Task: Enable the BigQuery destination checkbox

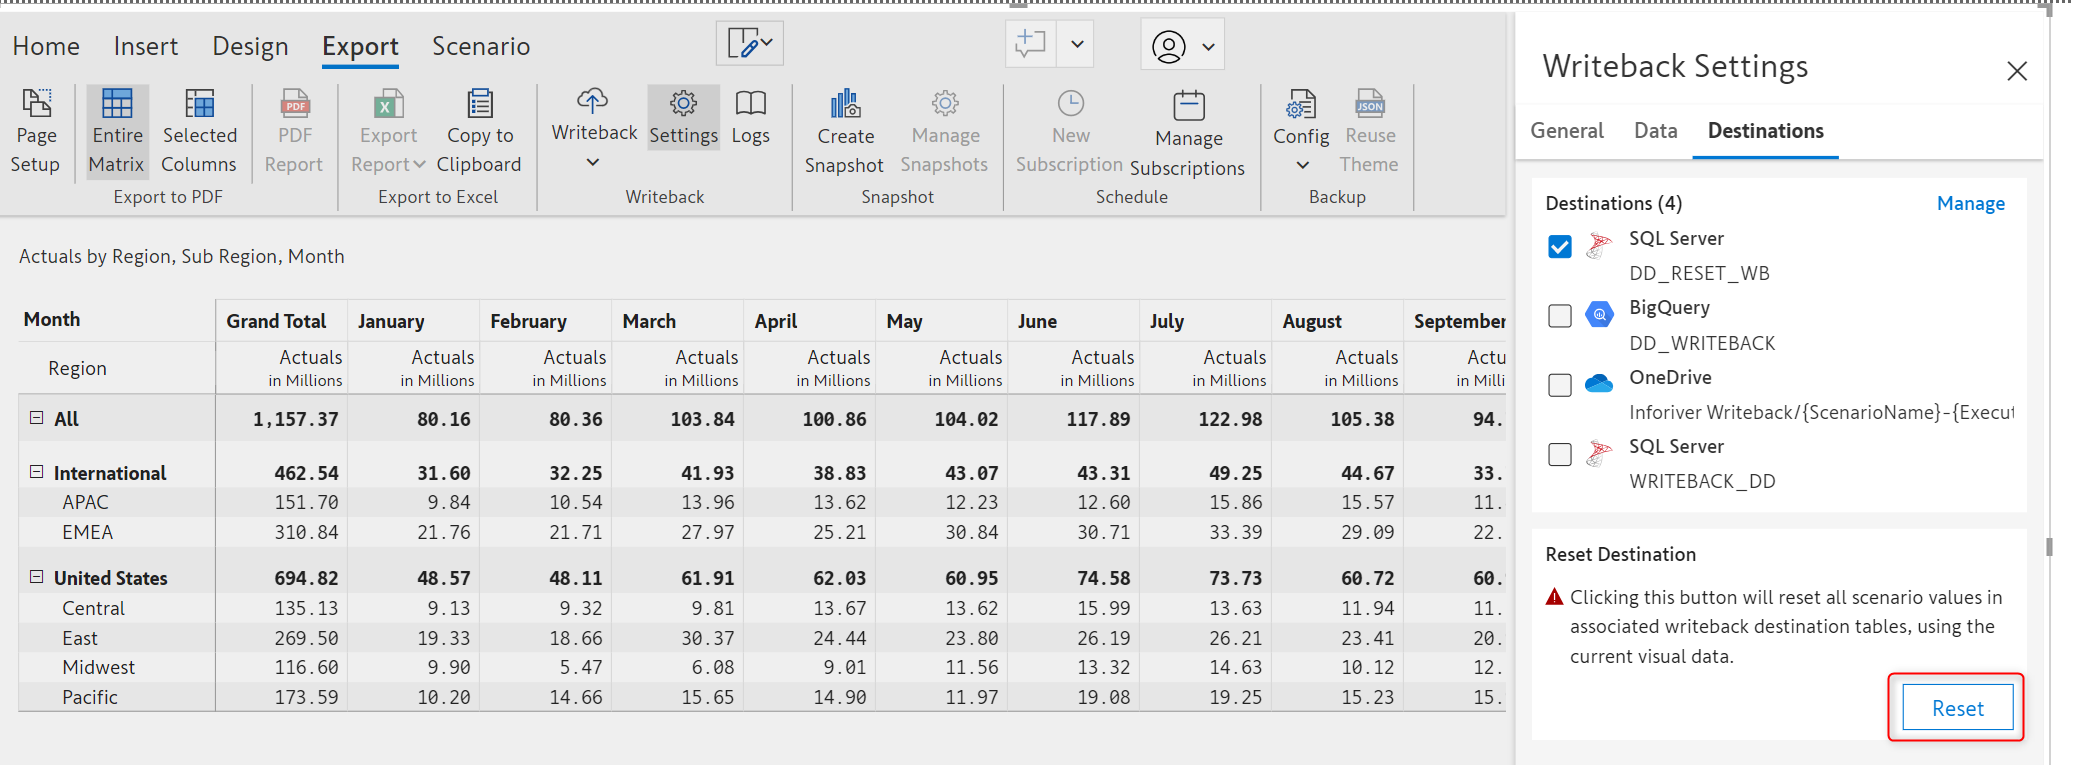Action: [x=1560, y=316]
